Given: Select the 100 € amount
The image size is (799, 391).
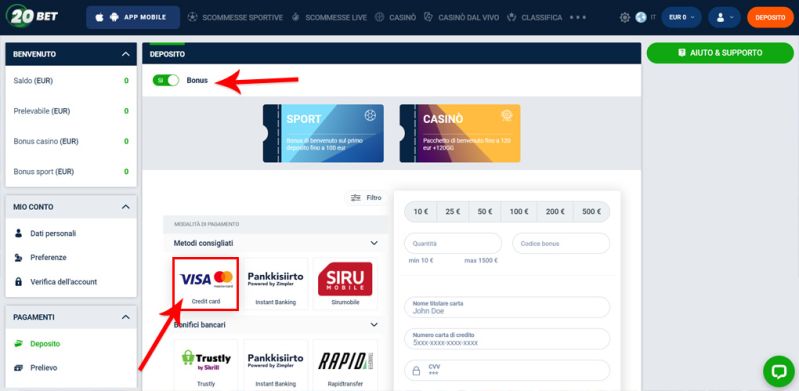Looking at the screenshot, I should [519, 212].
